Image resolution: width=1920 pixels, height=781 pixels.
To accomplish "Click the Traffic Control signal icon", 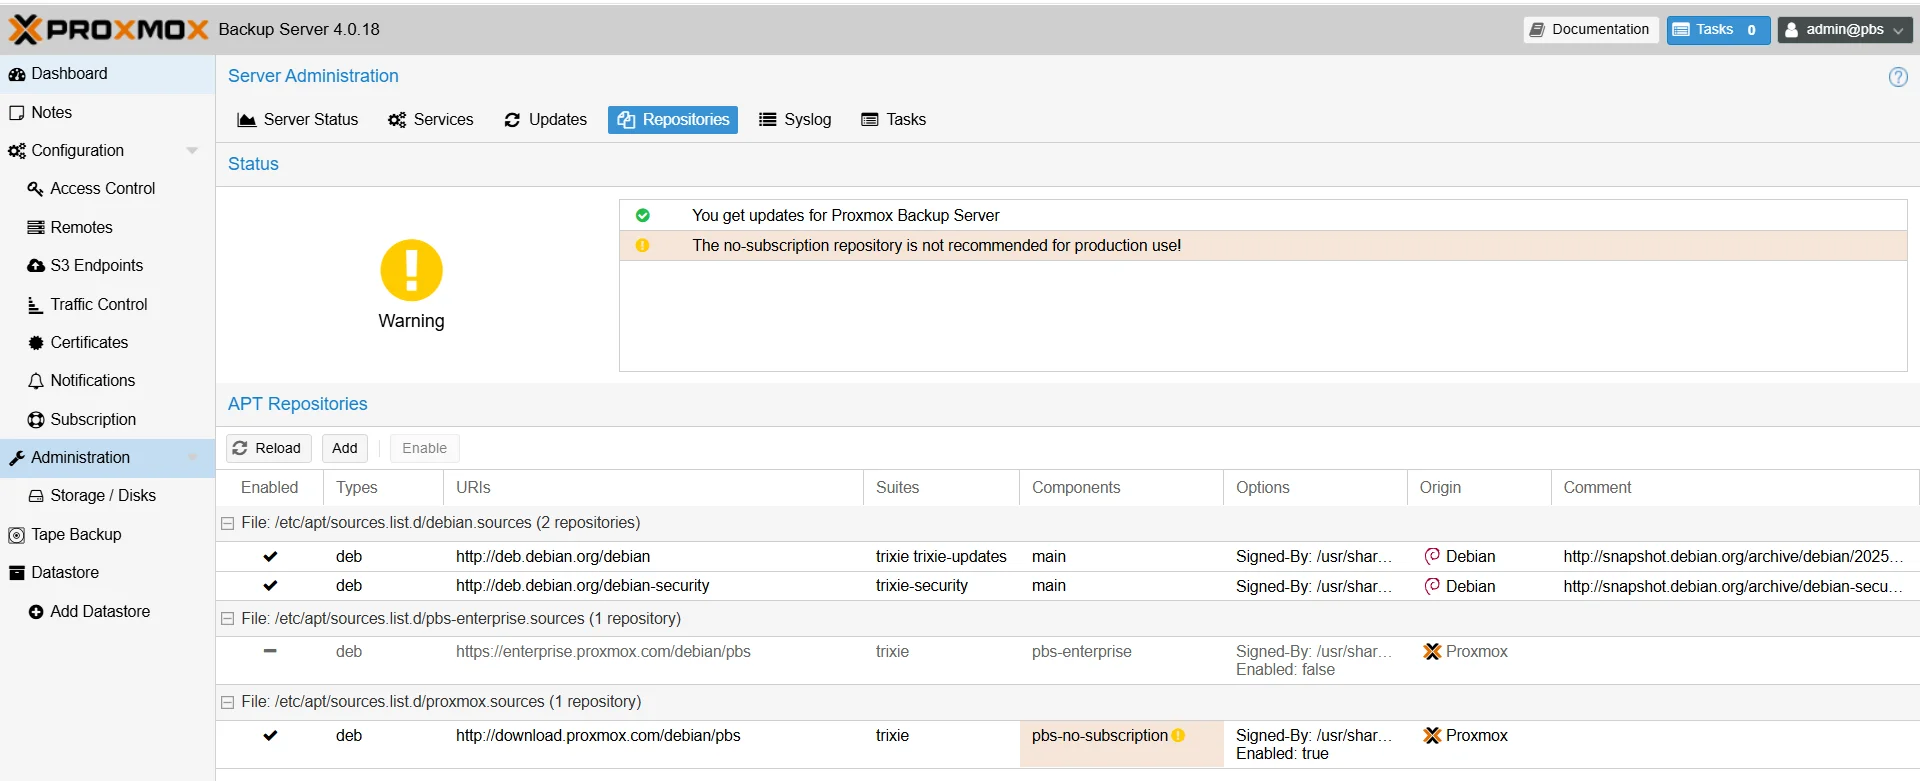I will 36,305.
